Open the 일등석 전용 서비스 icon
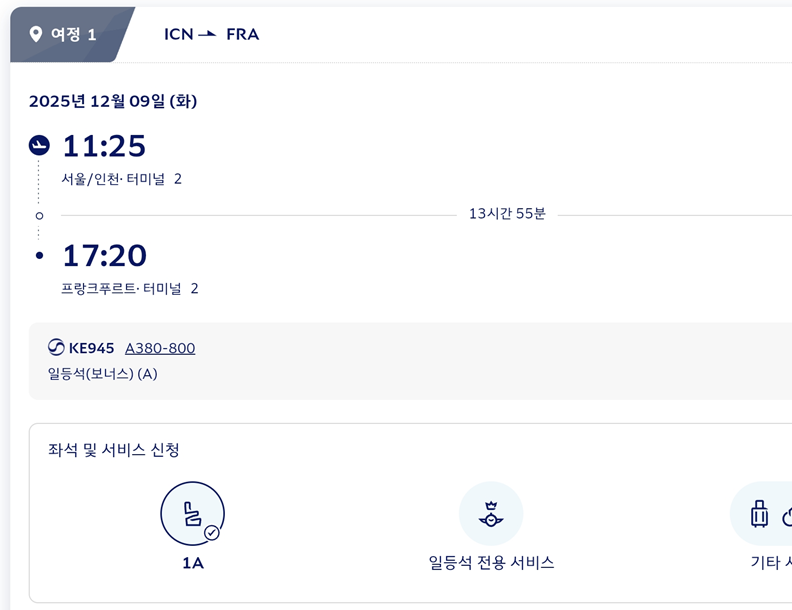The width and height of the screenshot is (792, 610). [490, 514]
